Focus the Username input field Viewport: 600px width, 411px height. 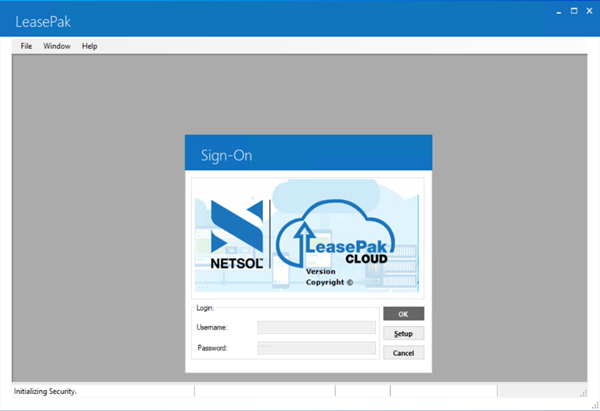coord(316,328)
